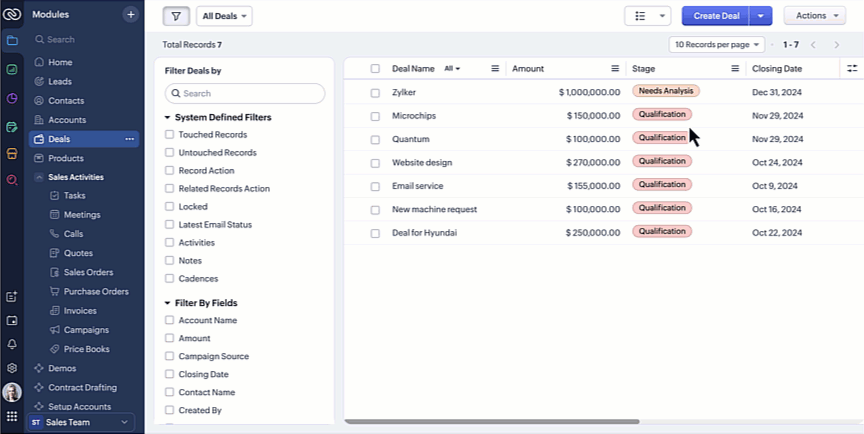864x434 pixels.
Task: Click the Deals more-options ellipsis
Action: pyautogui.click(x=129, y=139)
